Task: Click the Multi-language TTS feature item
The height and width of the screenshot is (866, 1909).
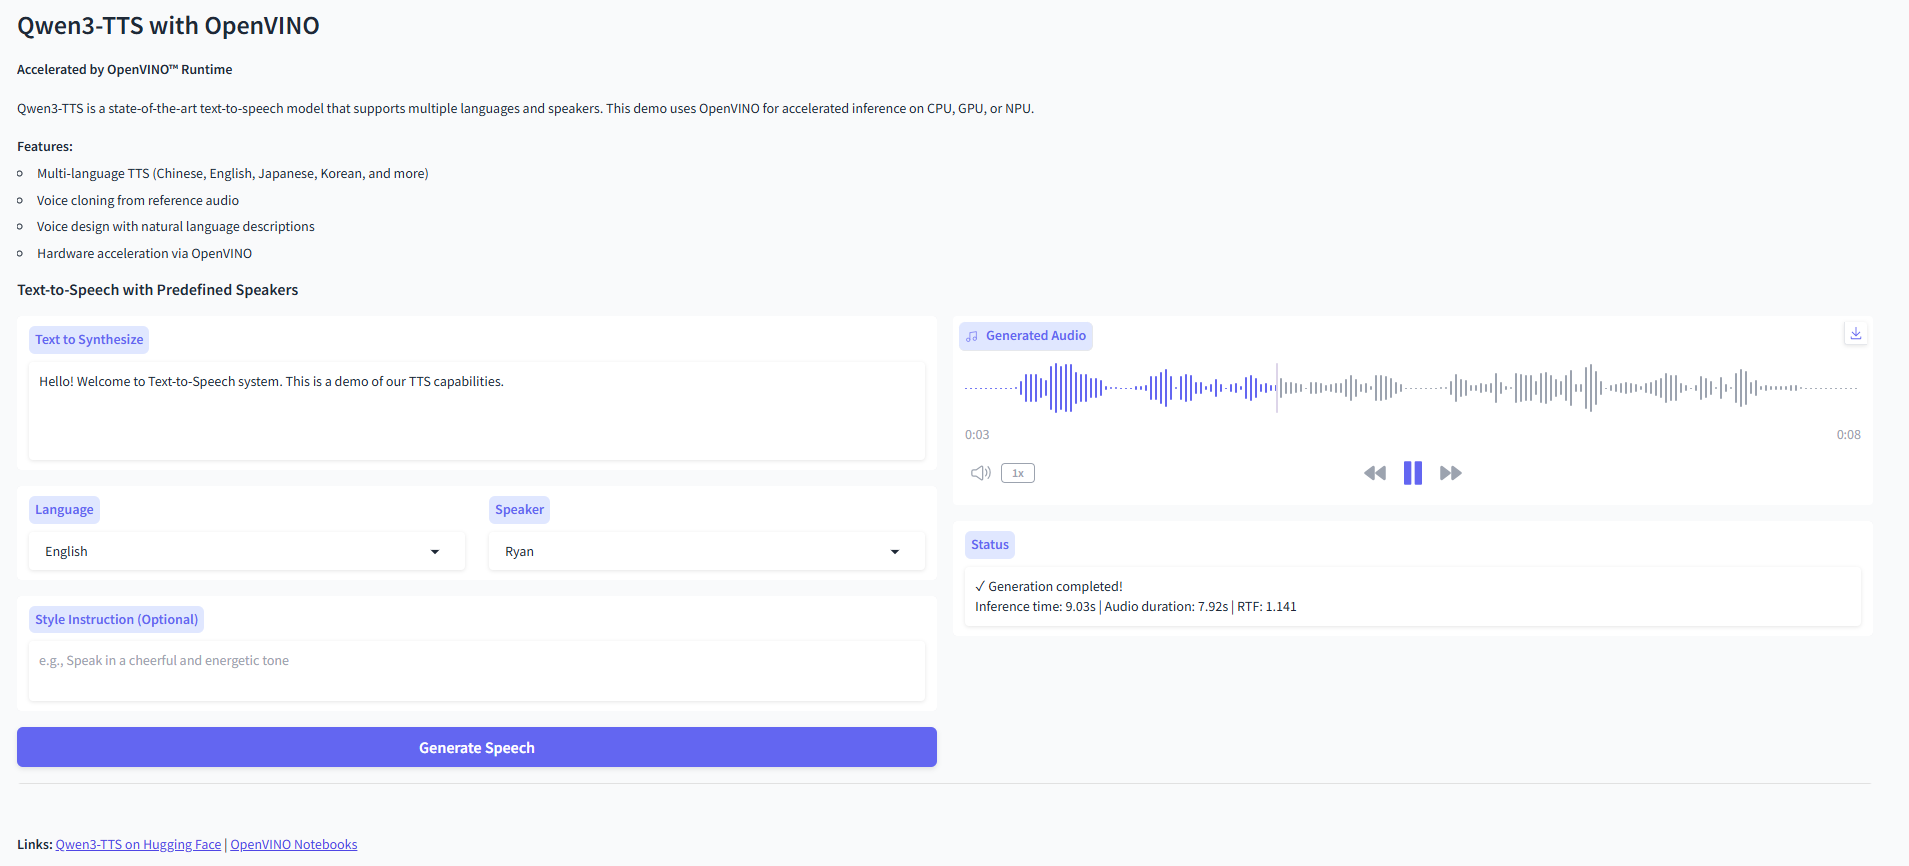Action: click(233, 174)
